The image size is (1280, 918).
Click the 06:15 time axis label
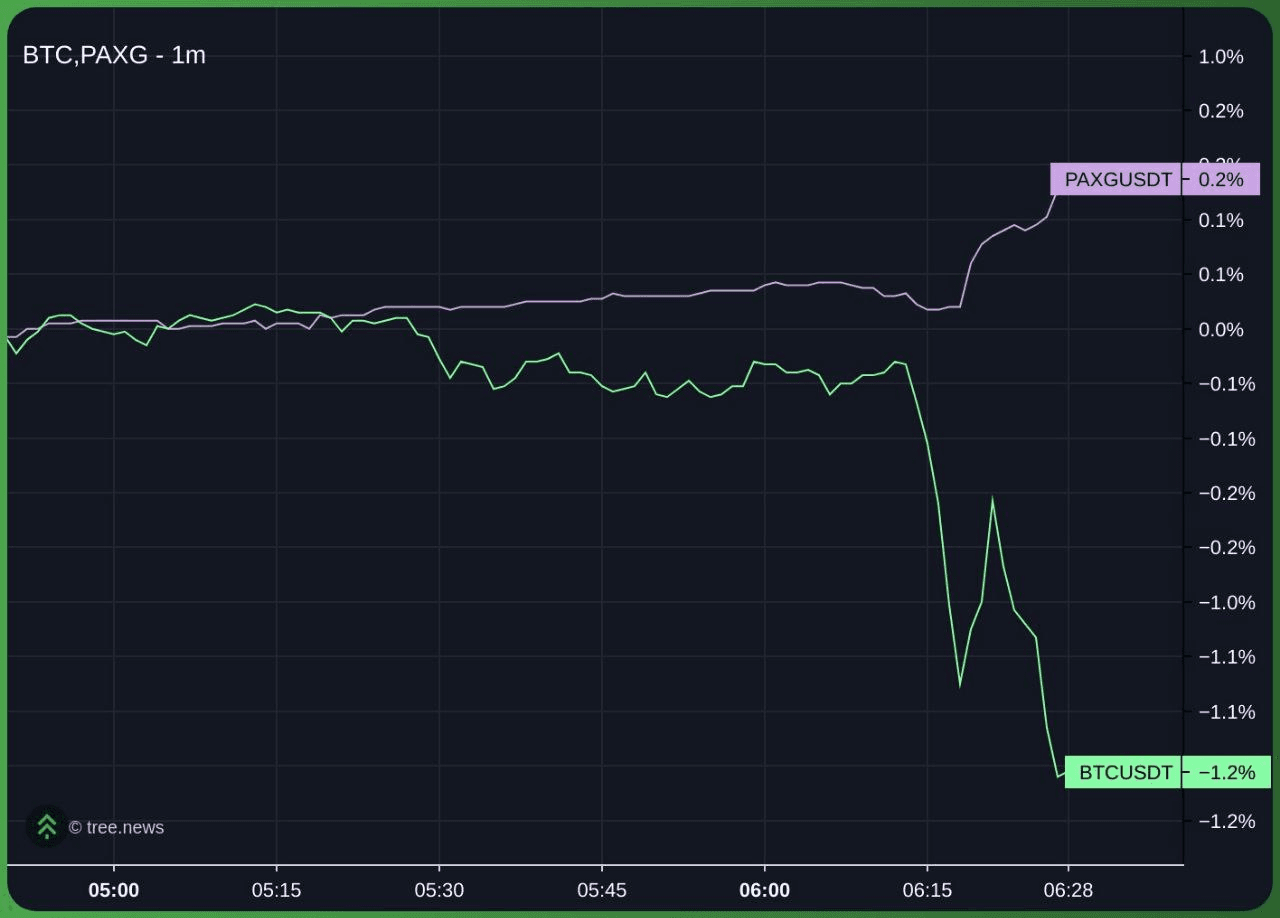[927, 890]
